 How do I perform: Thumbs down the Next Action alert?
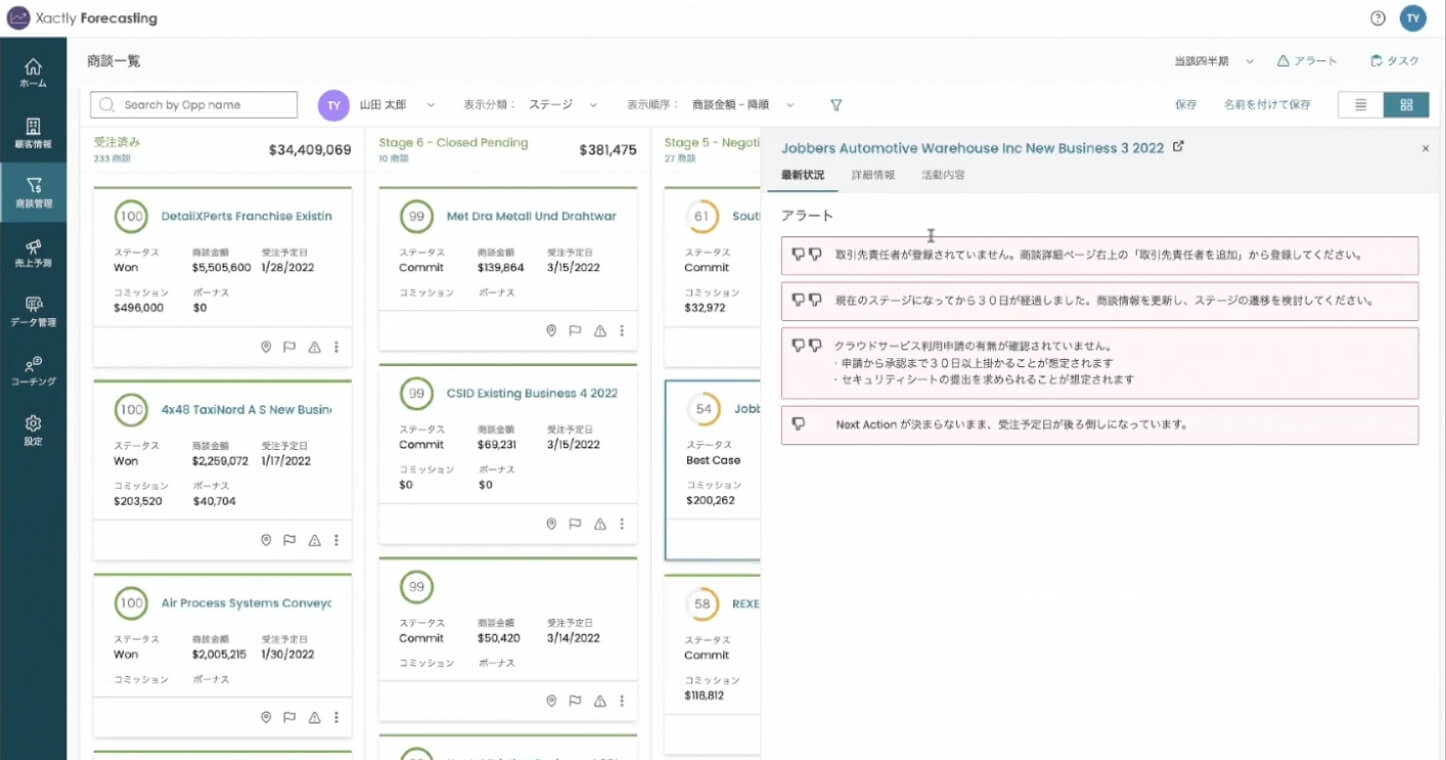[798, 424]
